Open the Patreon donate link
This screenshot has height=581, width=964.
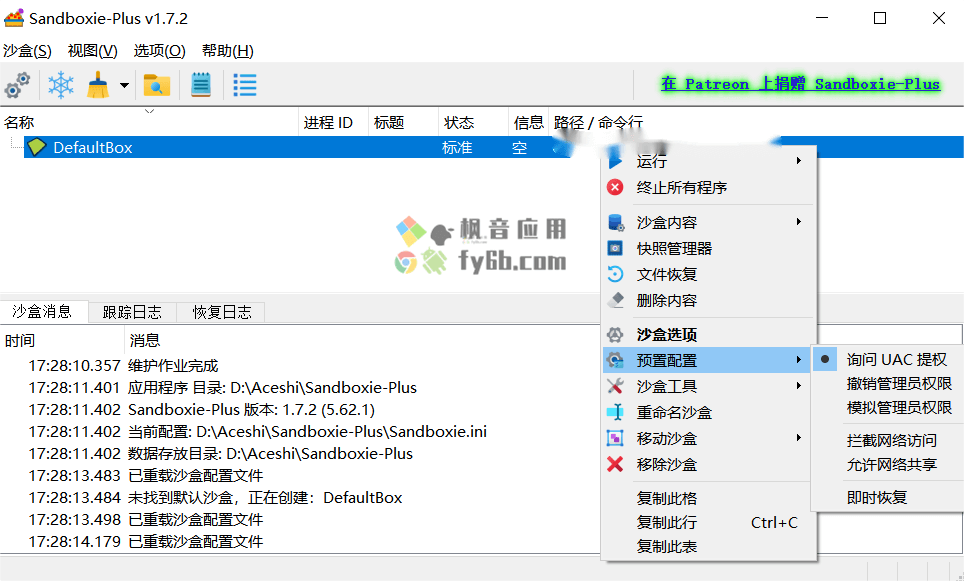coord(800,84)
